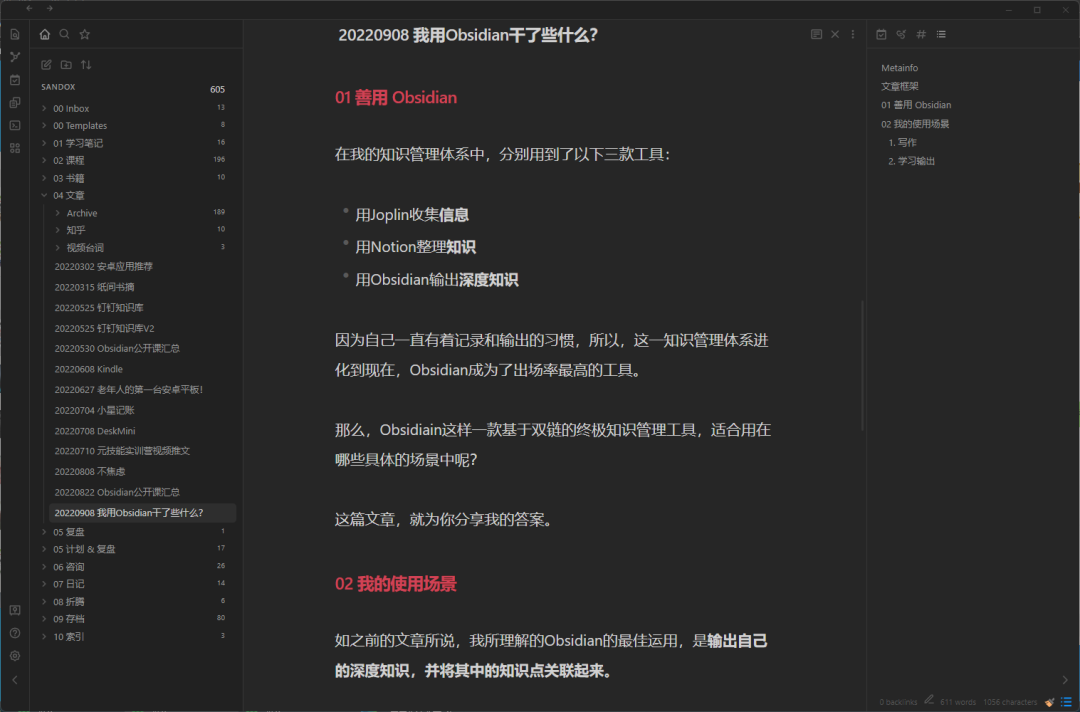This screenshot has width=1080, height=712.
Task: Close the current note pane
Action: pyautogui.click(x=835, y=34)
